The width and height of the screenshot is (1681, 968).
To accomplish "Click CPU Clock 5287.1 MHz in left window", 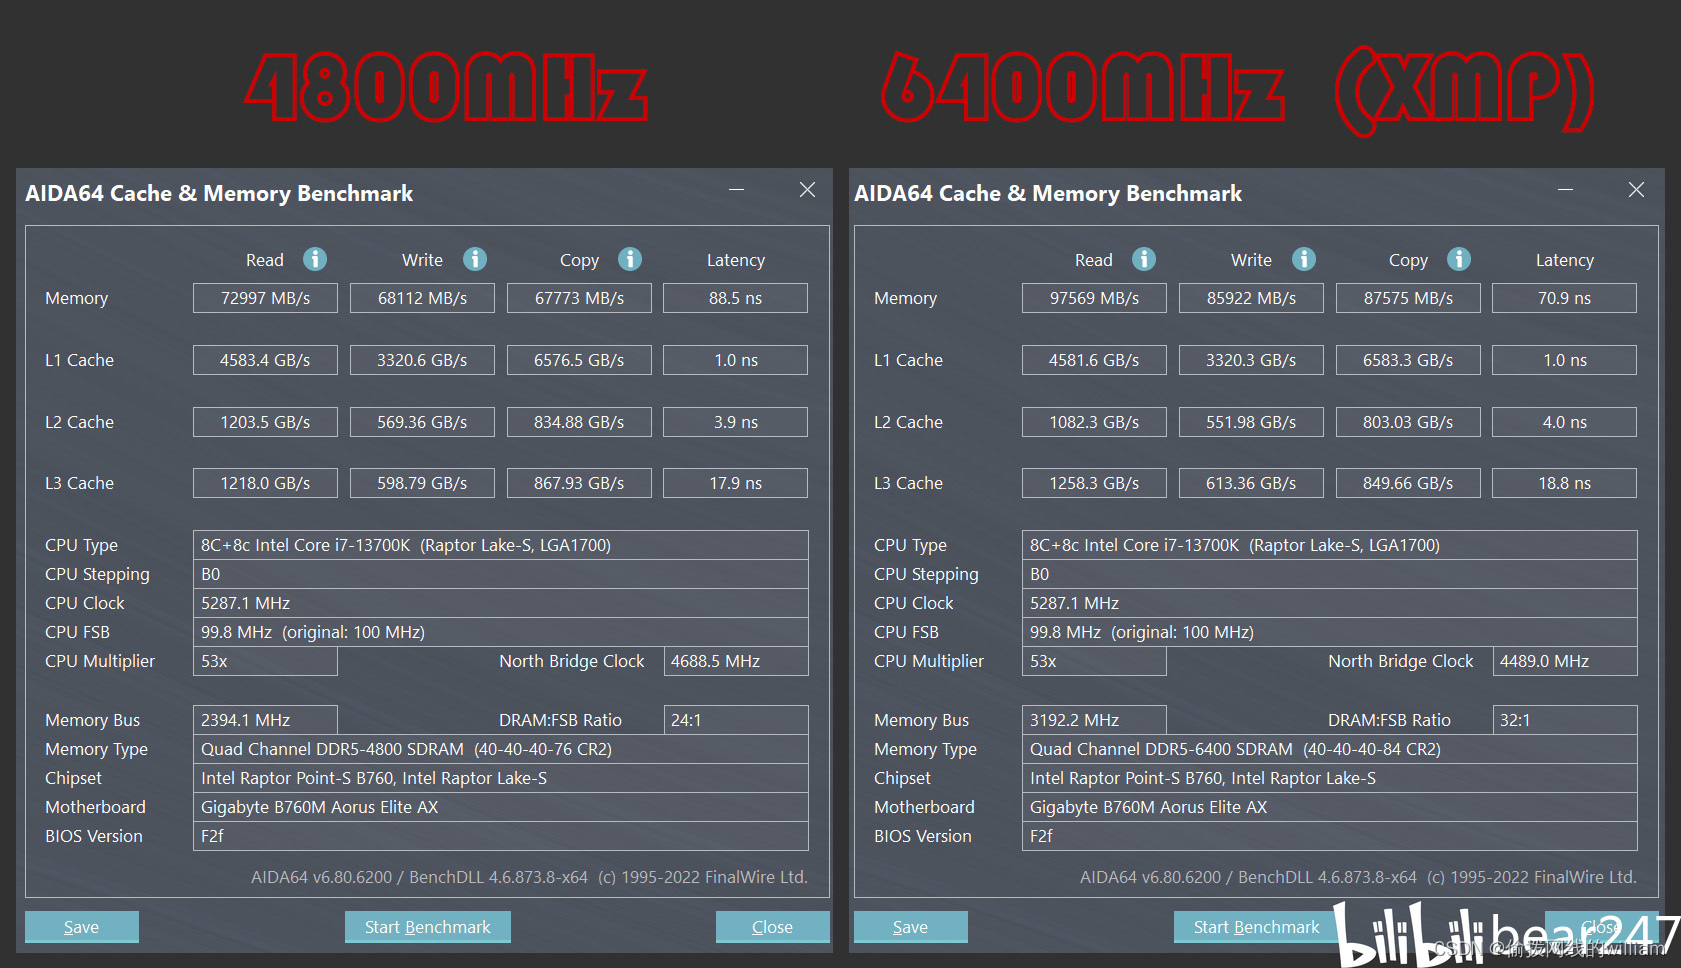I will pos(501,603).
